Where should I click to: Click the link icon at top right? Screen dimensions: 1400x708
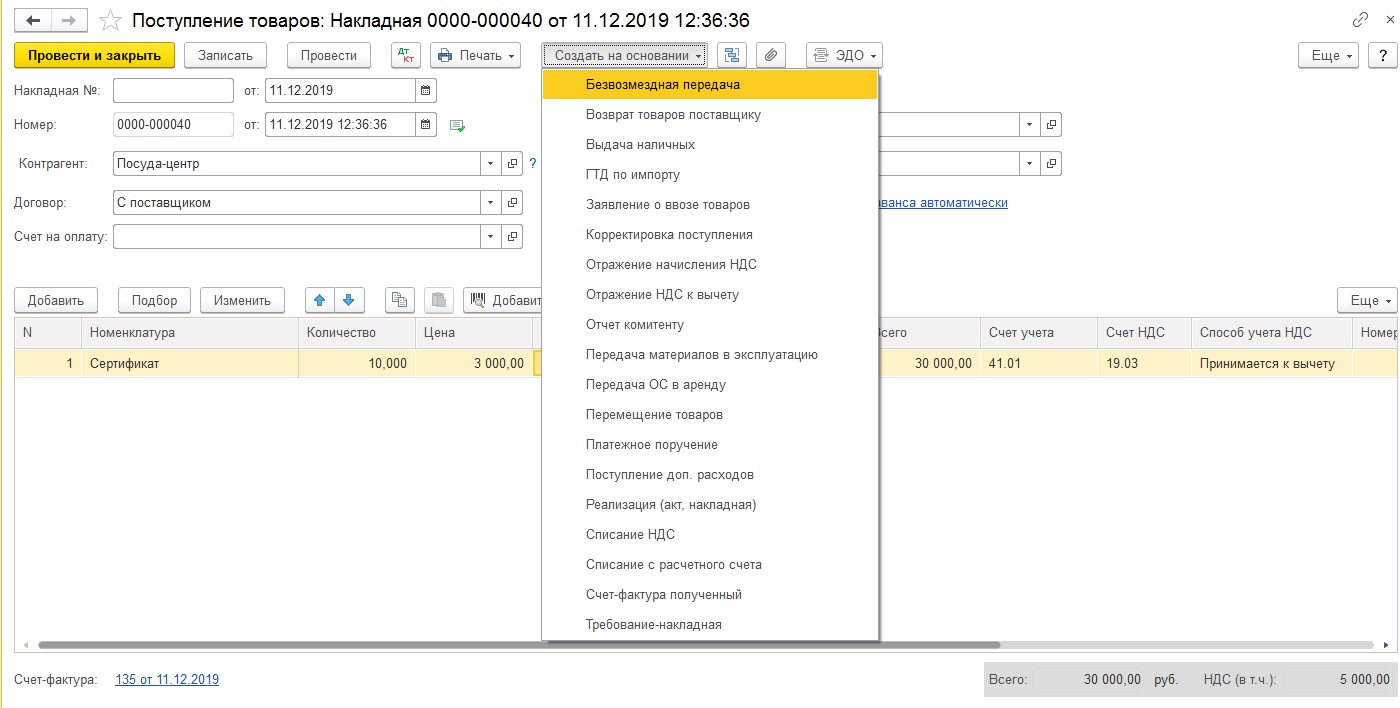click(1360, 20)
